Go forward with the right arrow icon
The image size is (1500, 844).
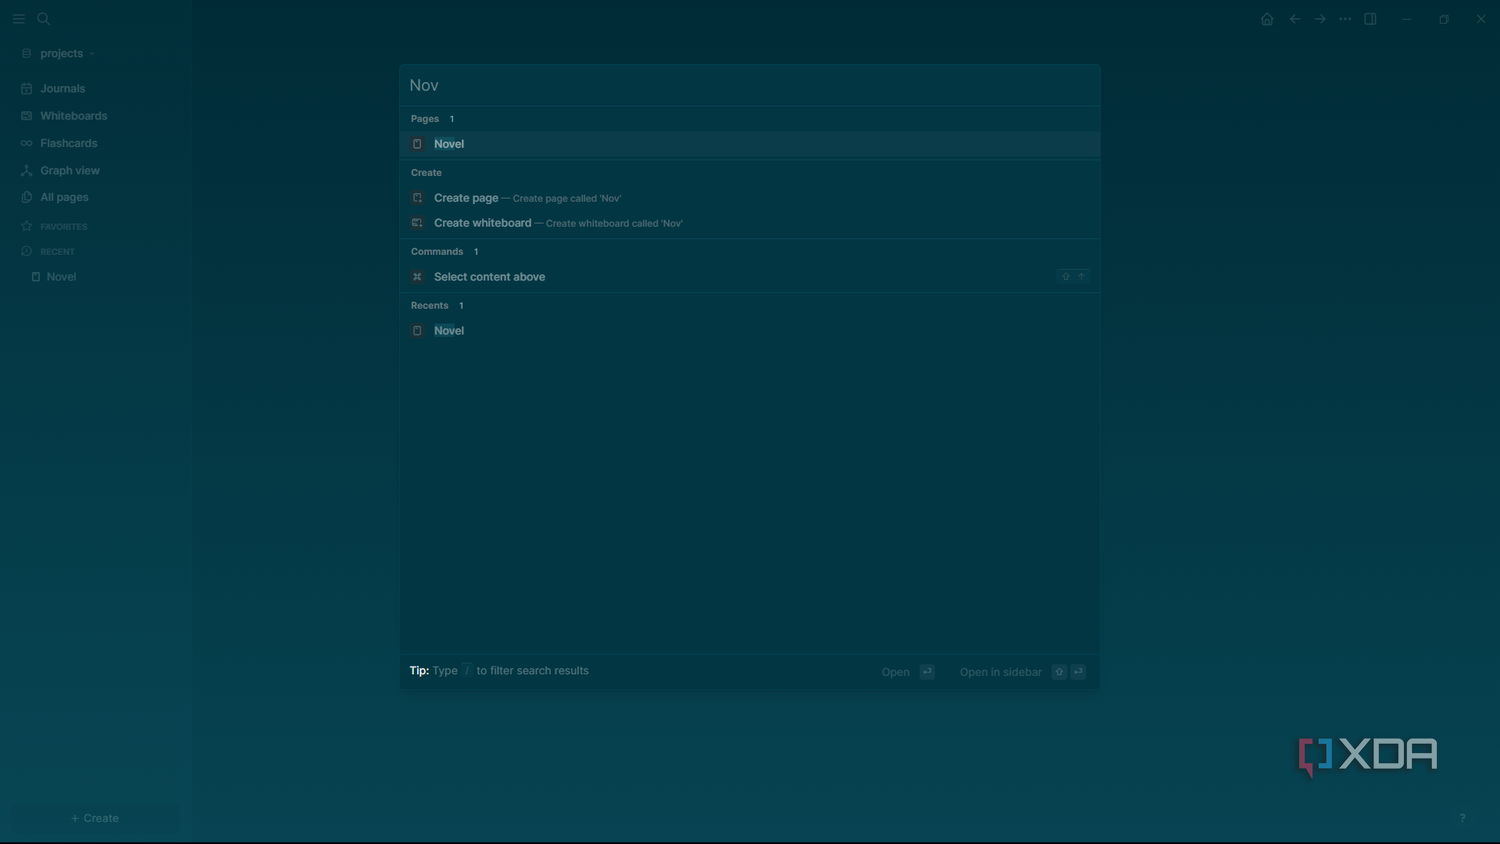(x=1320, y=19)
